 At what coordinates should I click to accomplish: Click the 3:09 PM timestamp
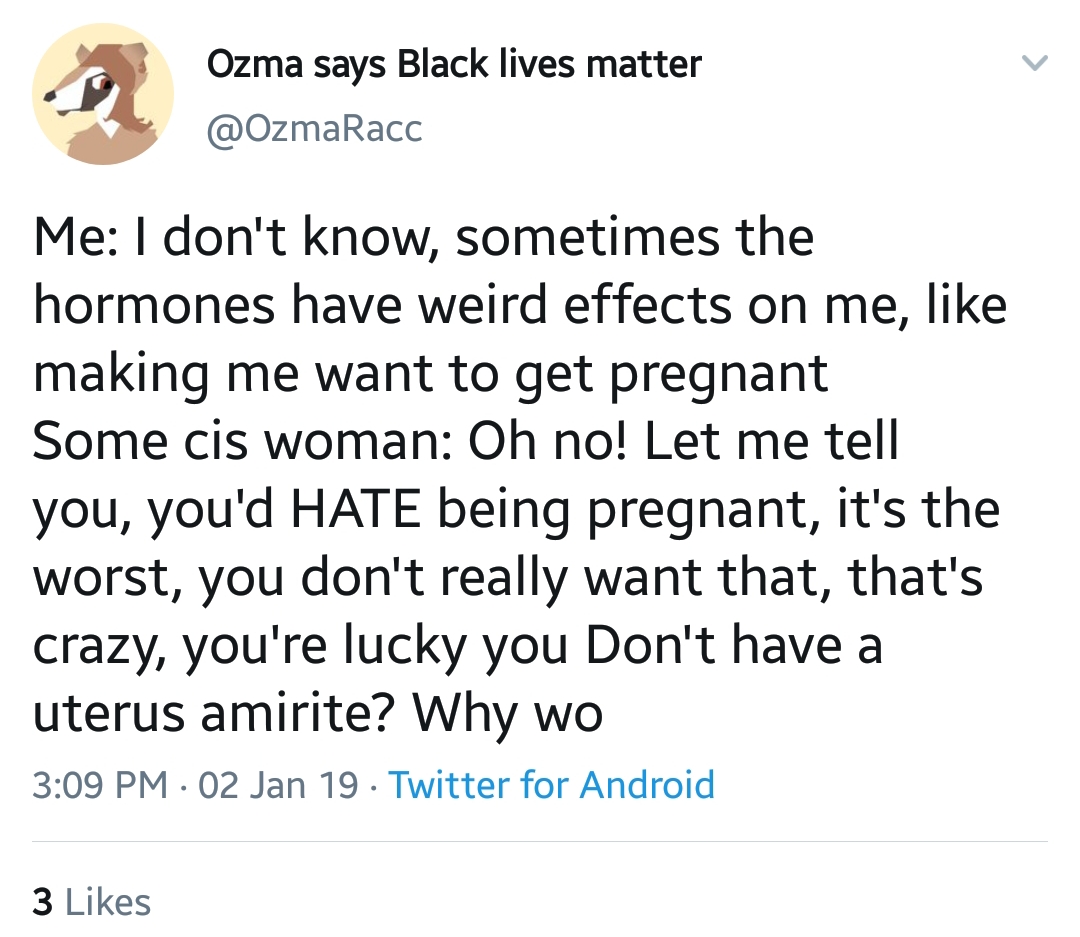pyautogui.click(x=100, y=785)
